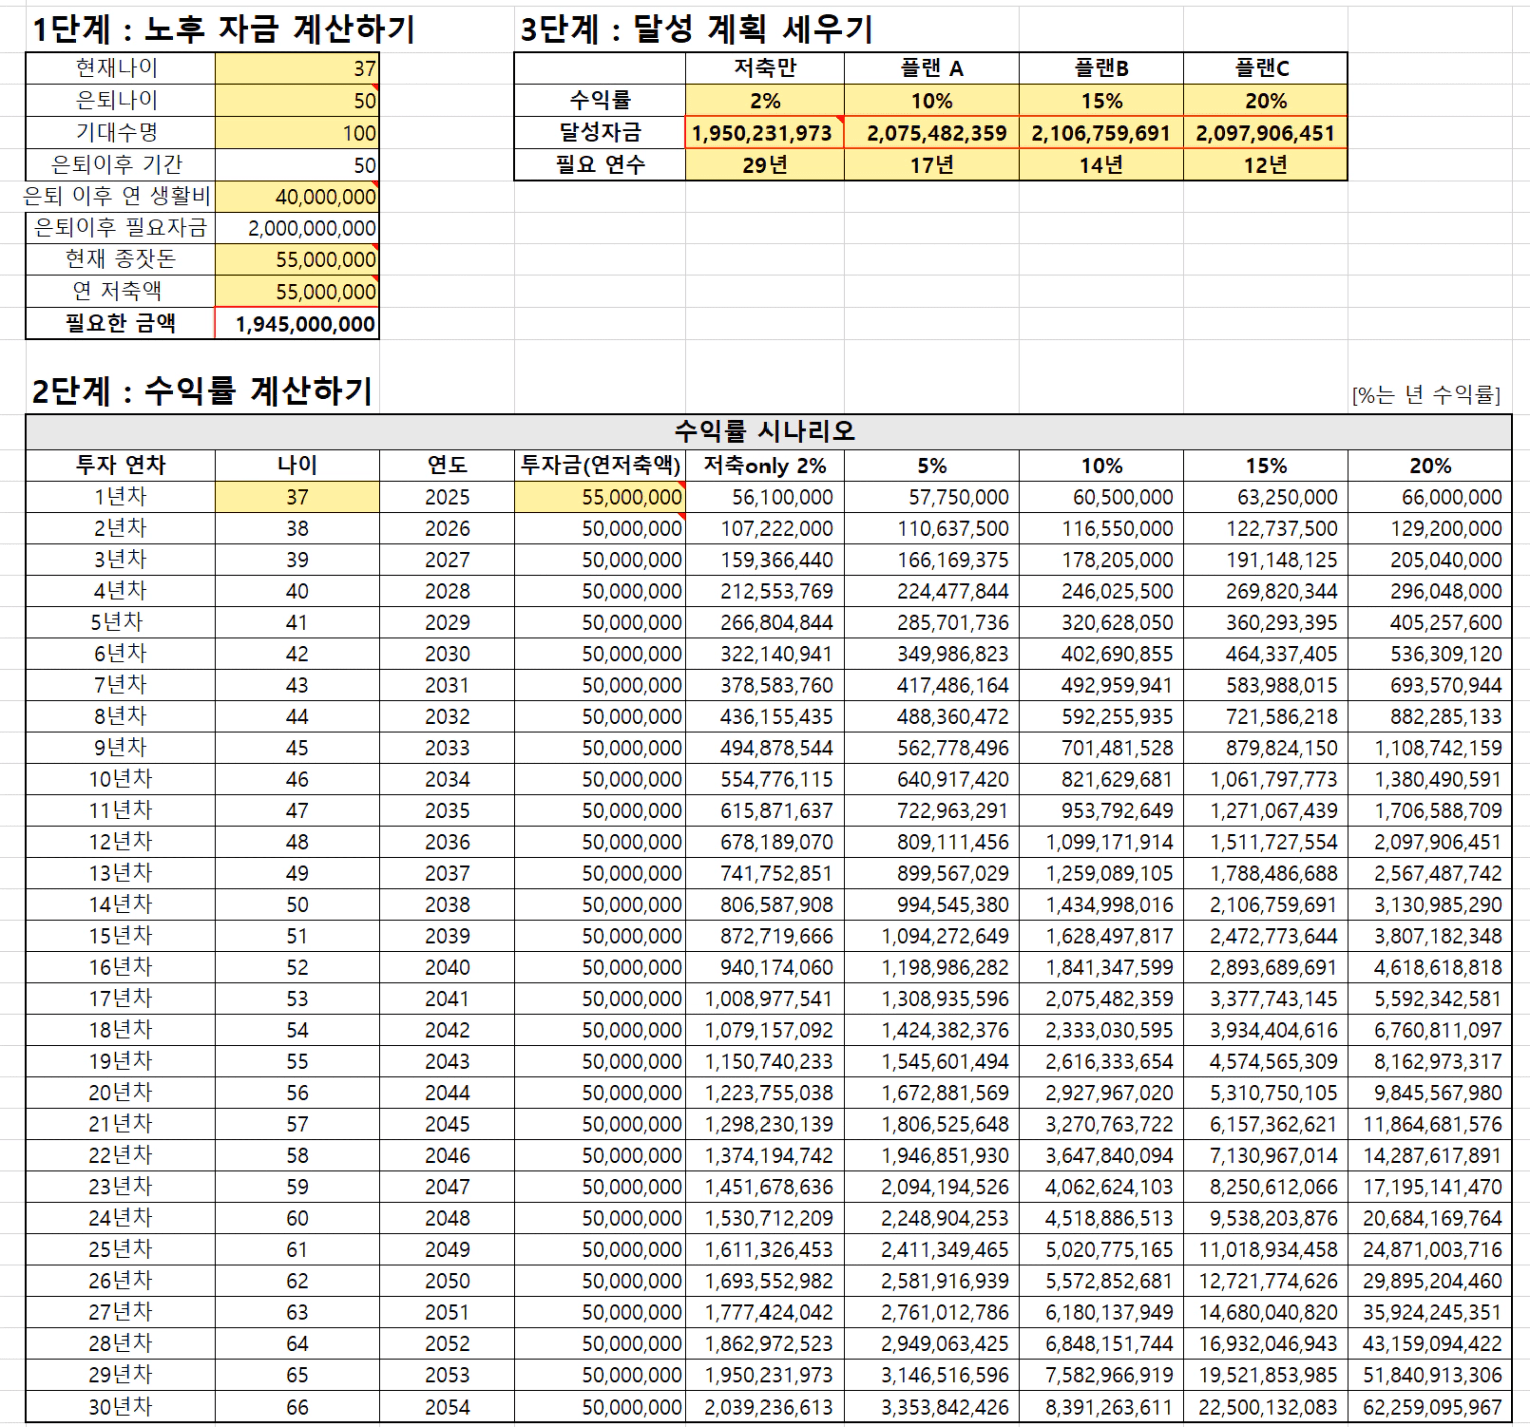Select the 20% rate cell under 플랜C

click(x=1266, y=100)
